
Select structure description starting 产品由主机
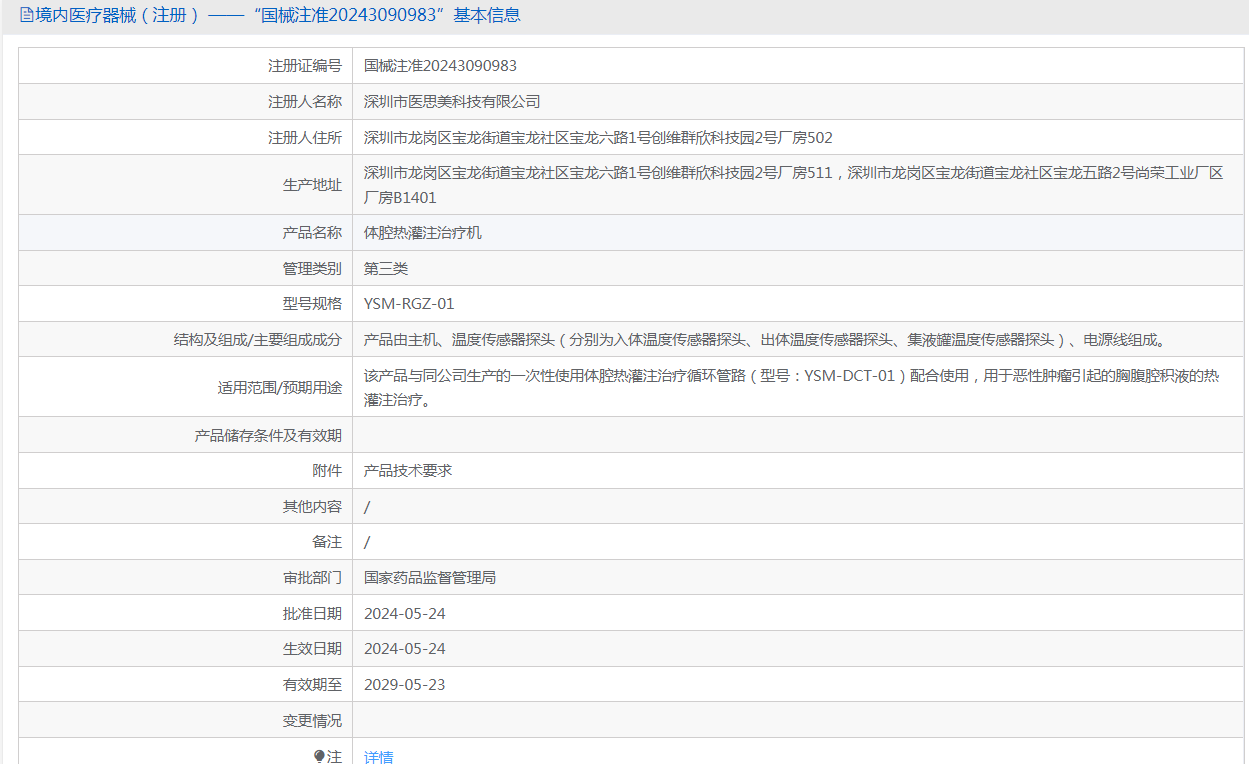coord(765,340)
